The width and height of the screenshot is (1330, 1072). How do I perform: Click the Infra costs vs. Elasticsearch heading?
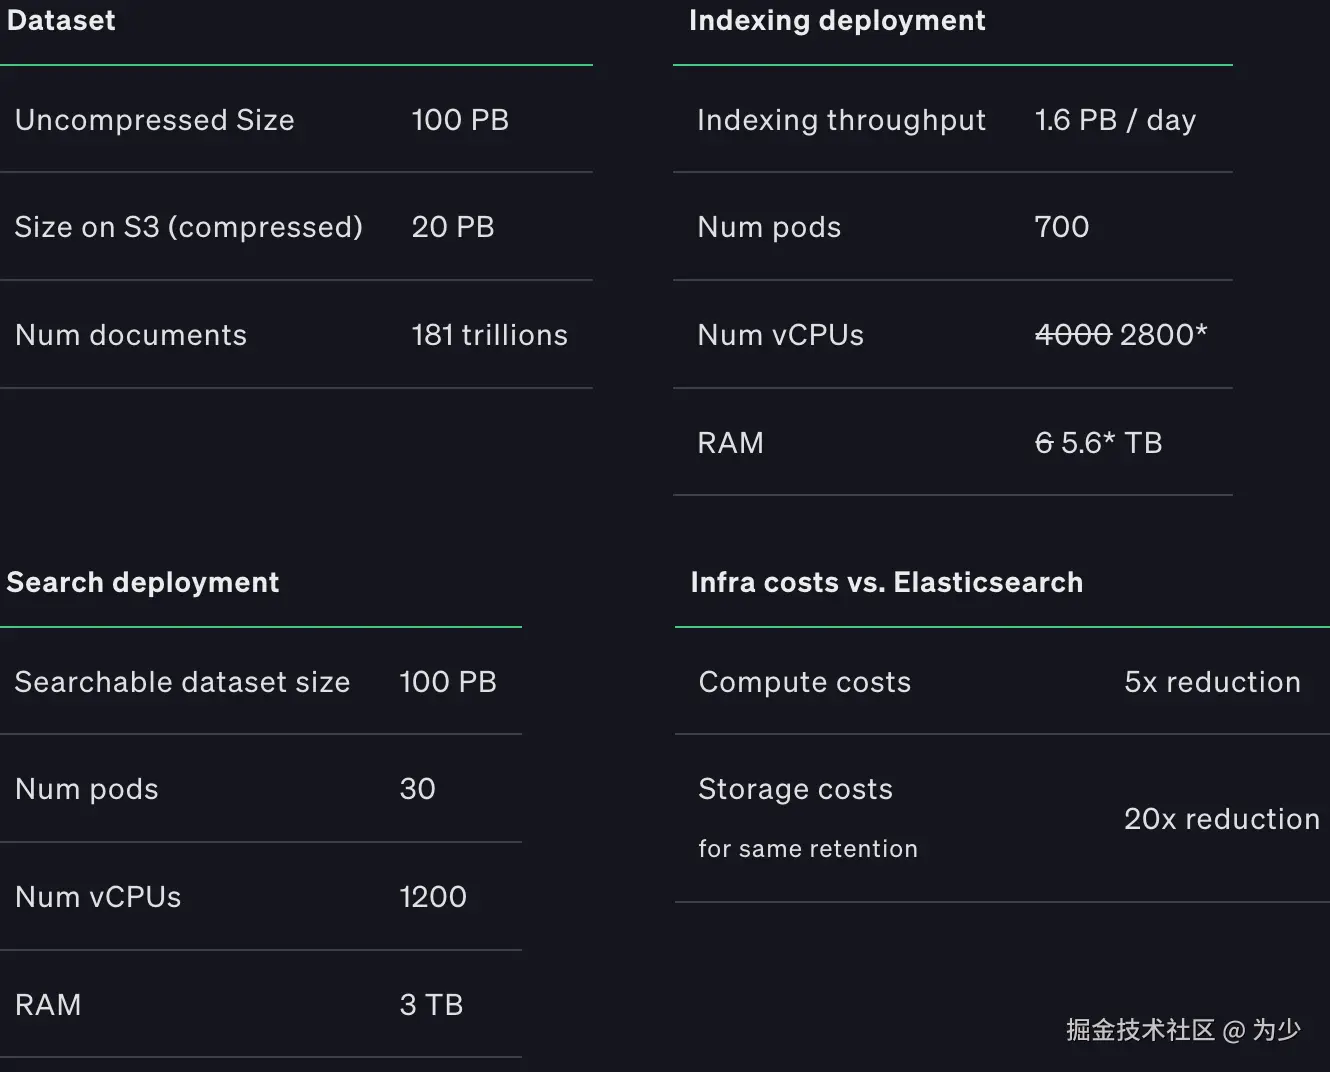click(x=886, y=583)
